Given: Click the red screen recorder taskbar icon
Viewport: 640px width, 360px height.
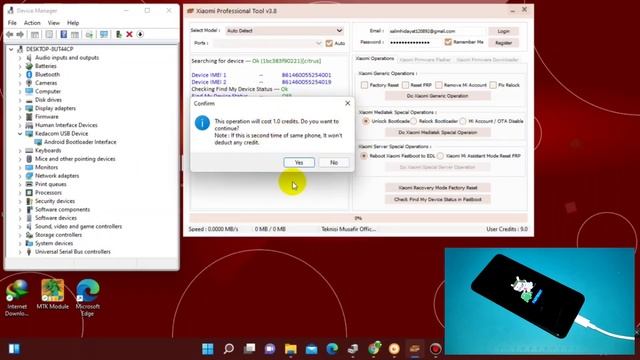Looking at the screenshot, I should point(436,349).
